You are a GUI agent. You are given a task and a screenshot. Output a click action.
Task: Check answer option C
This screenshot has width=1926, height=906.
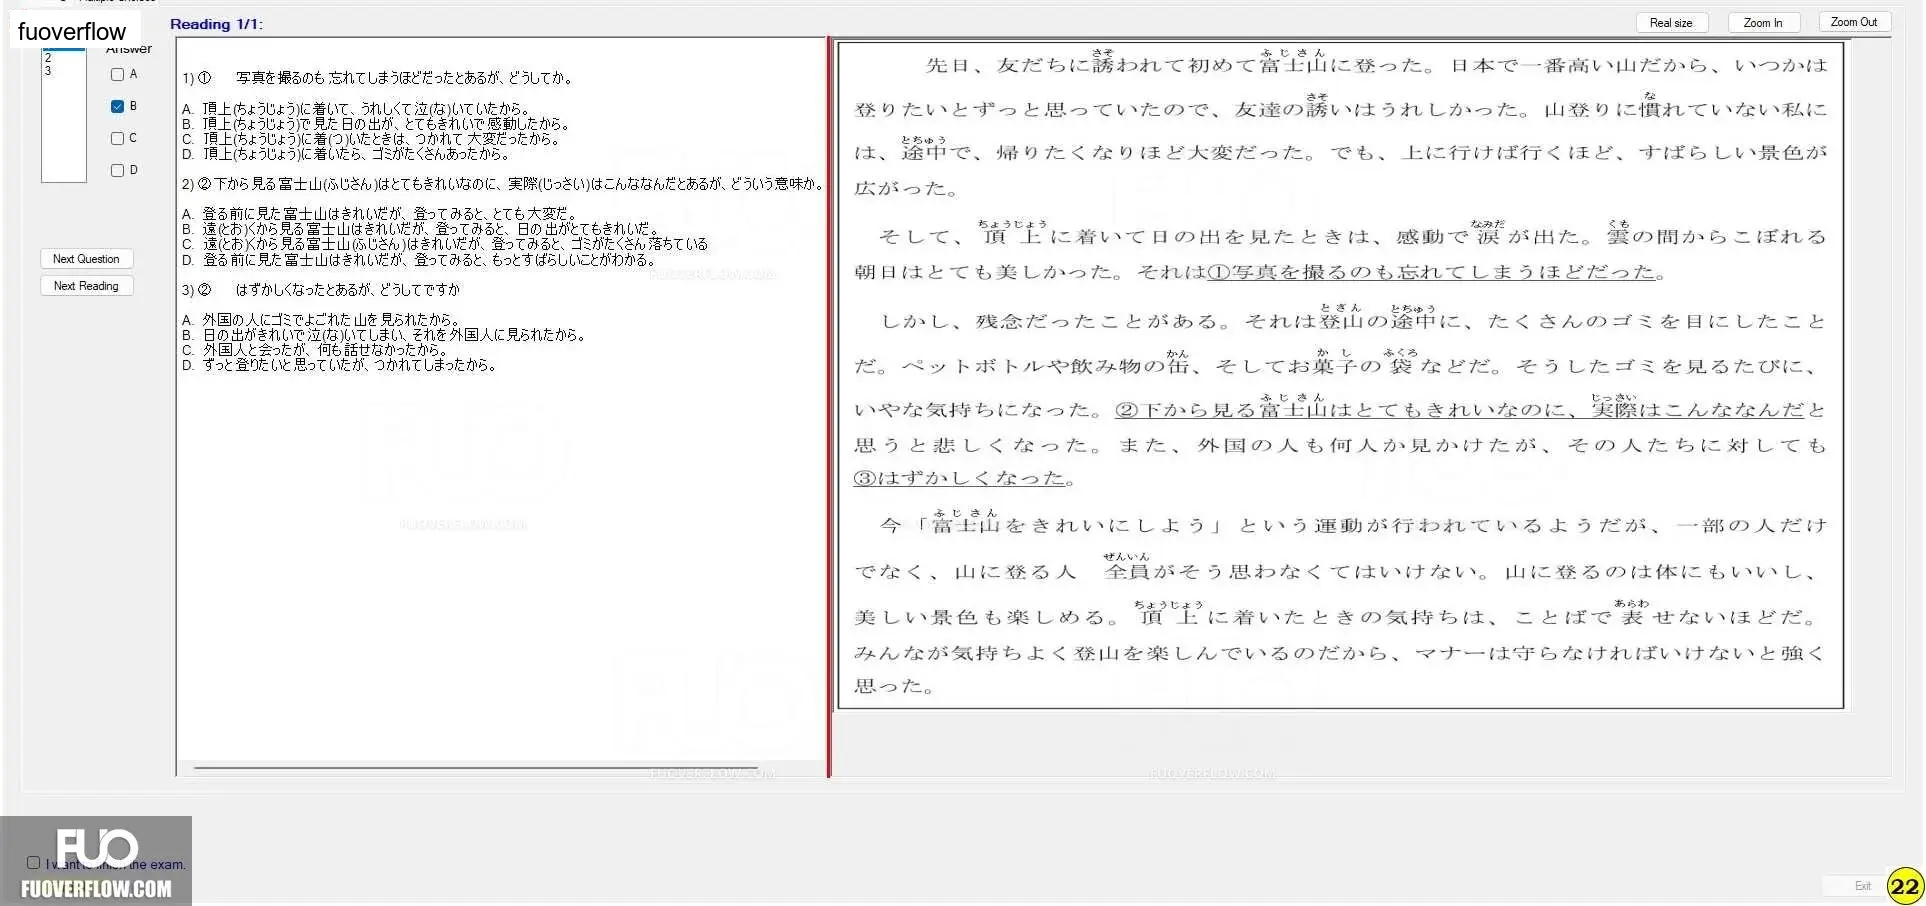(x=117, y=138)
